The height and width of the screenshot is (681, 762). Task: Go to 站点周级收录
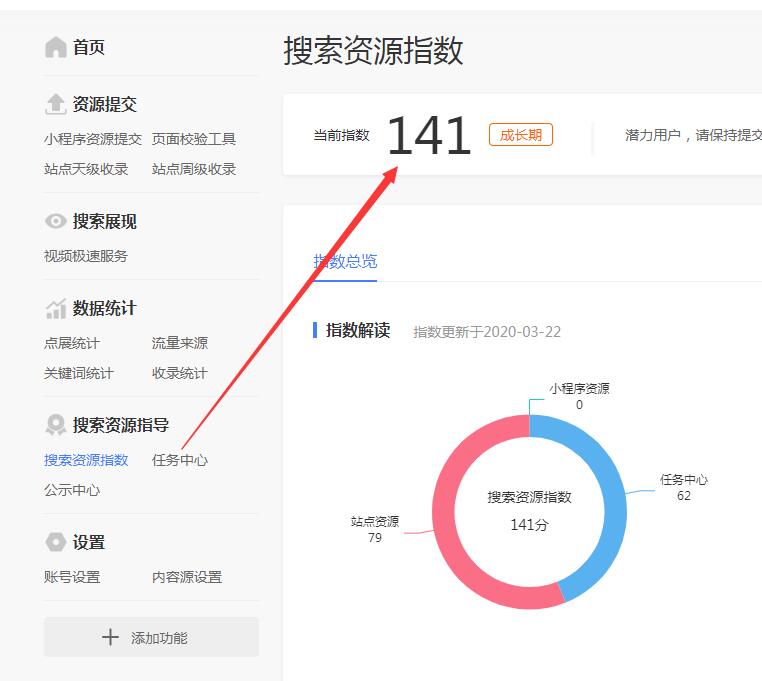(194, 169)
